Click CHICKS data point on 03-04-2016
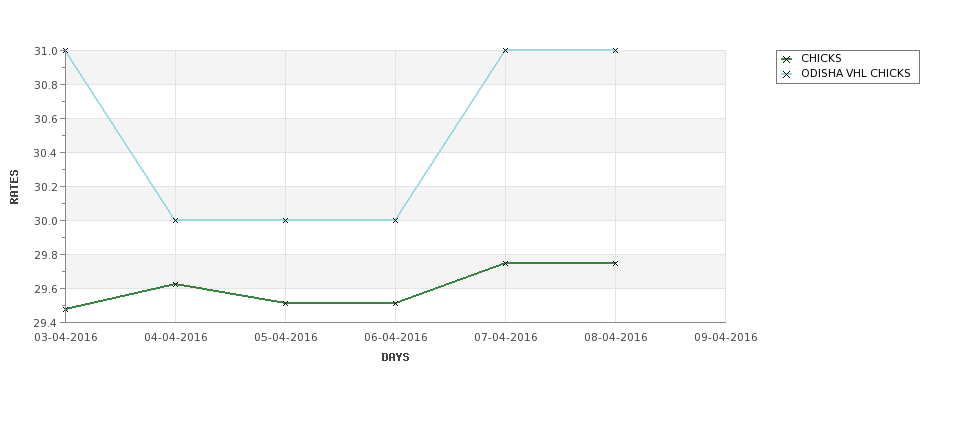The width and height of the screenshot is (975, 429). (65, 309)
